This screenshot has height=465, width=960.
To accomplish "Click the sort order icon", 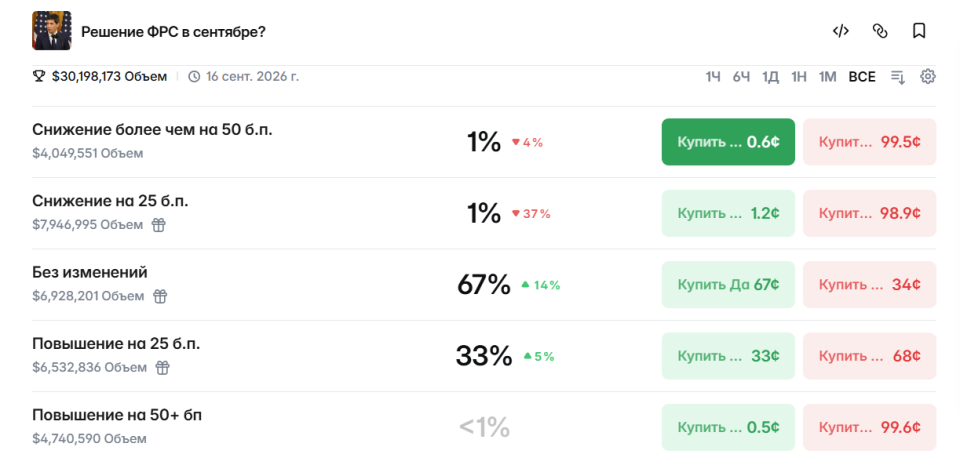I will click(898, 77).
